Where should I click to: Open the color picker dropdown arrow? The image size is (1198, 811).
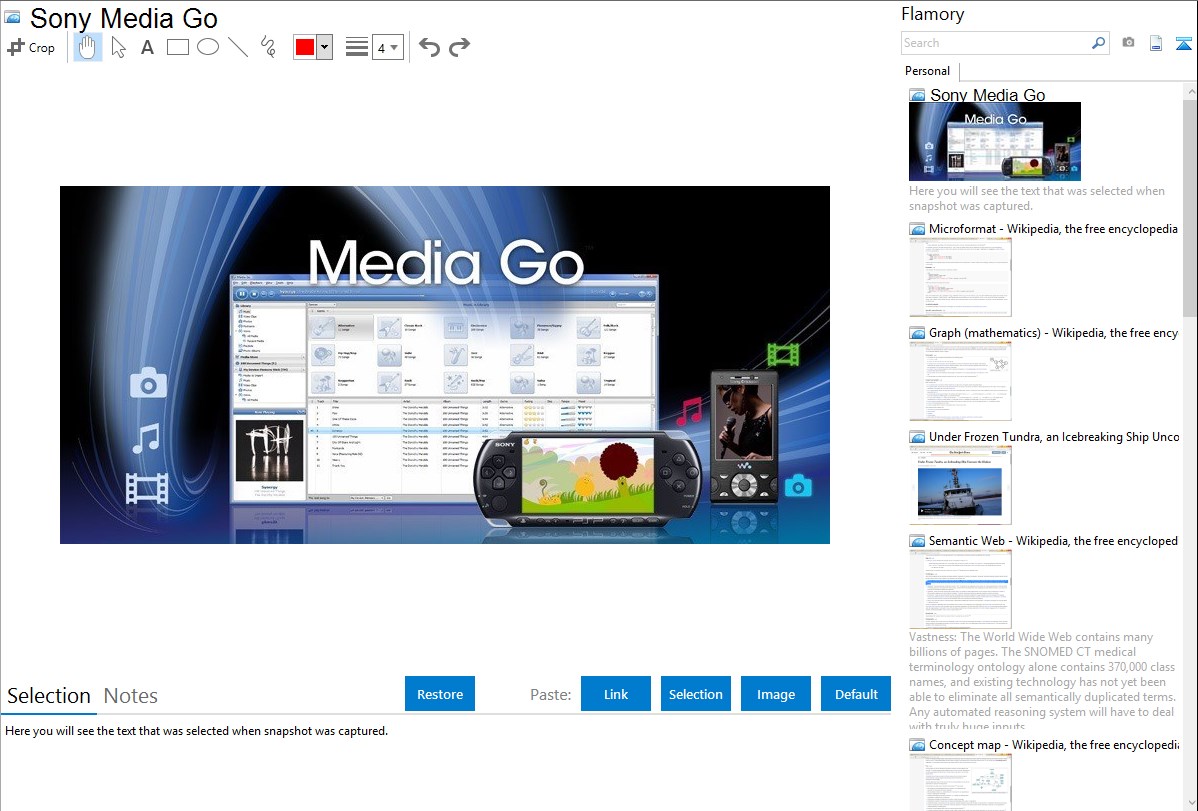324,47
